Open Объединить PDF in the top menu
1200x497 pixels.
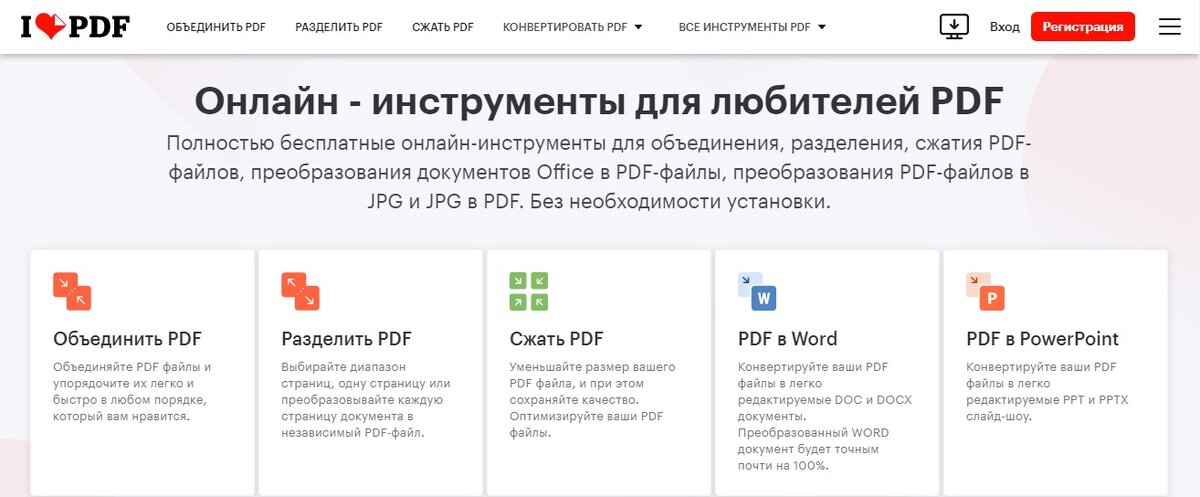click(216, 27)
